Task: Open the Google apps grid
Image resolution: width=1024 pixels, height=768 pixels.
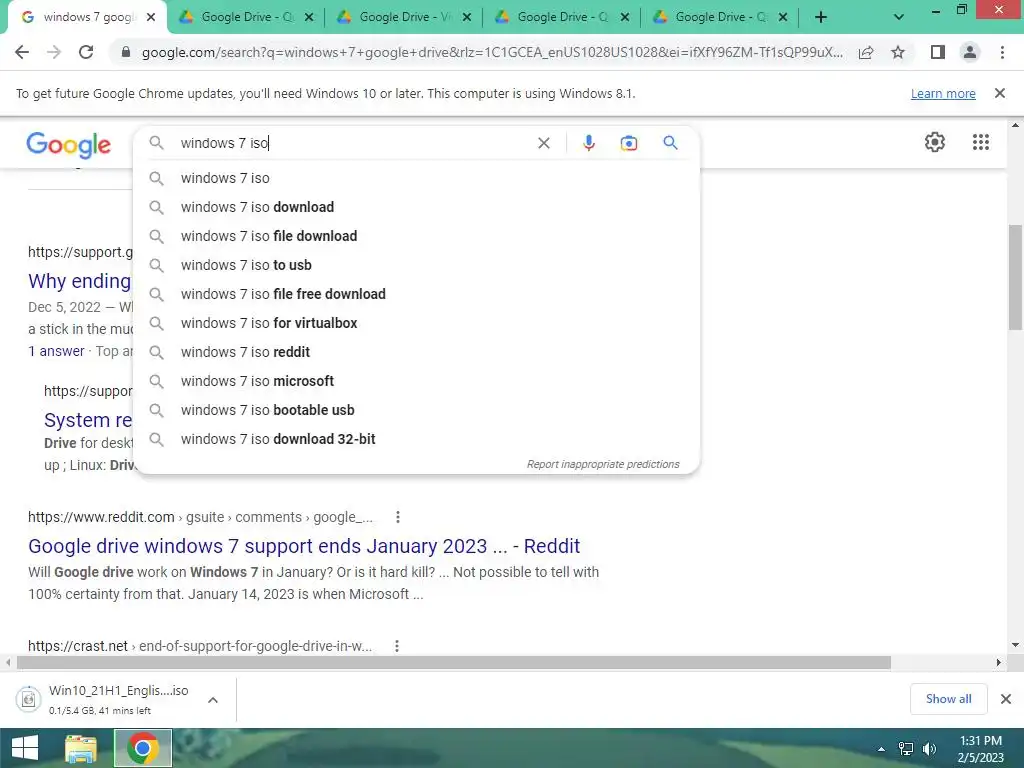Action: [x=980, y=142]
